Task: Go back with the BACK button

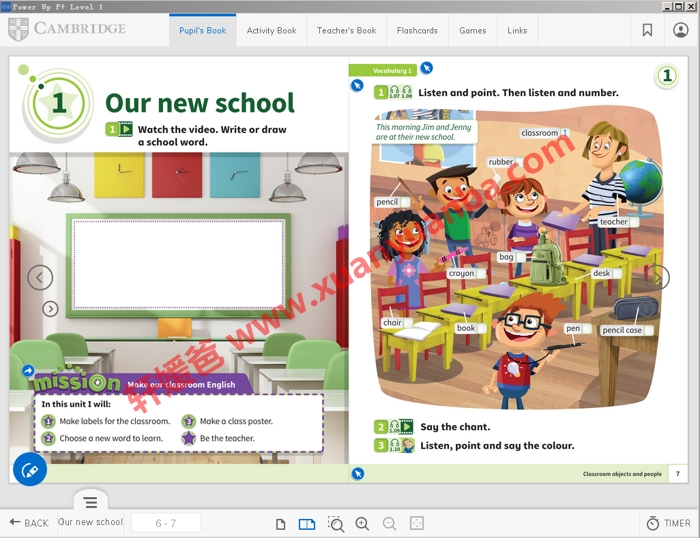Action: (29, 523)
